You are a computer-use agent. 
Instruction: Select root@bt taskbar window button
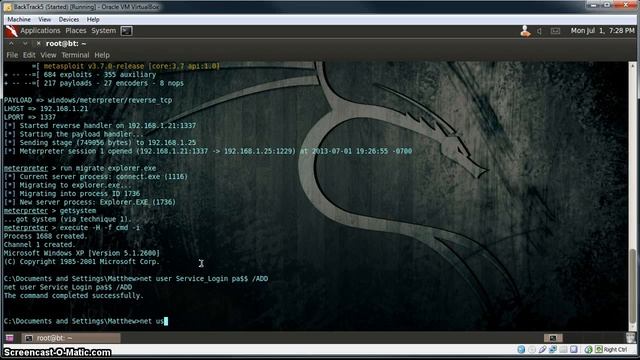click(x=71, y=338)
